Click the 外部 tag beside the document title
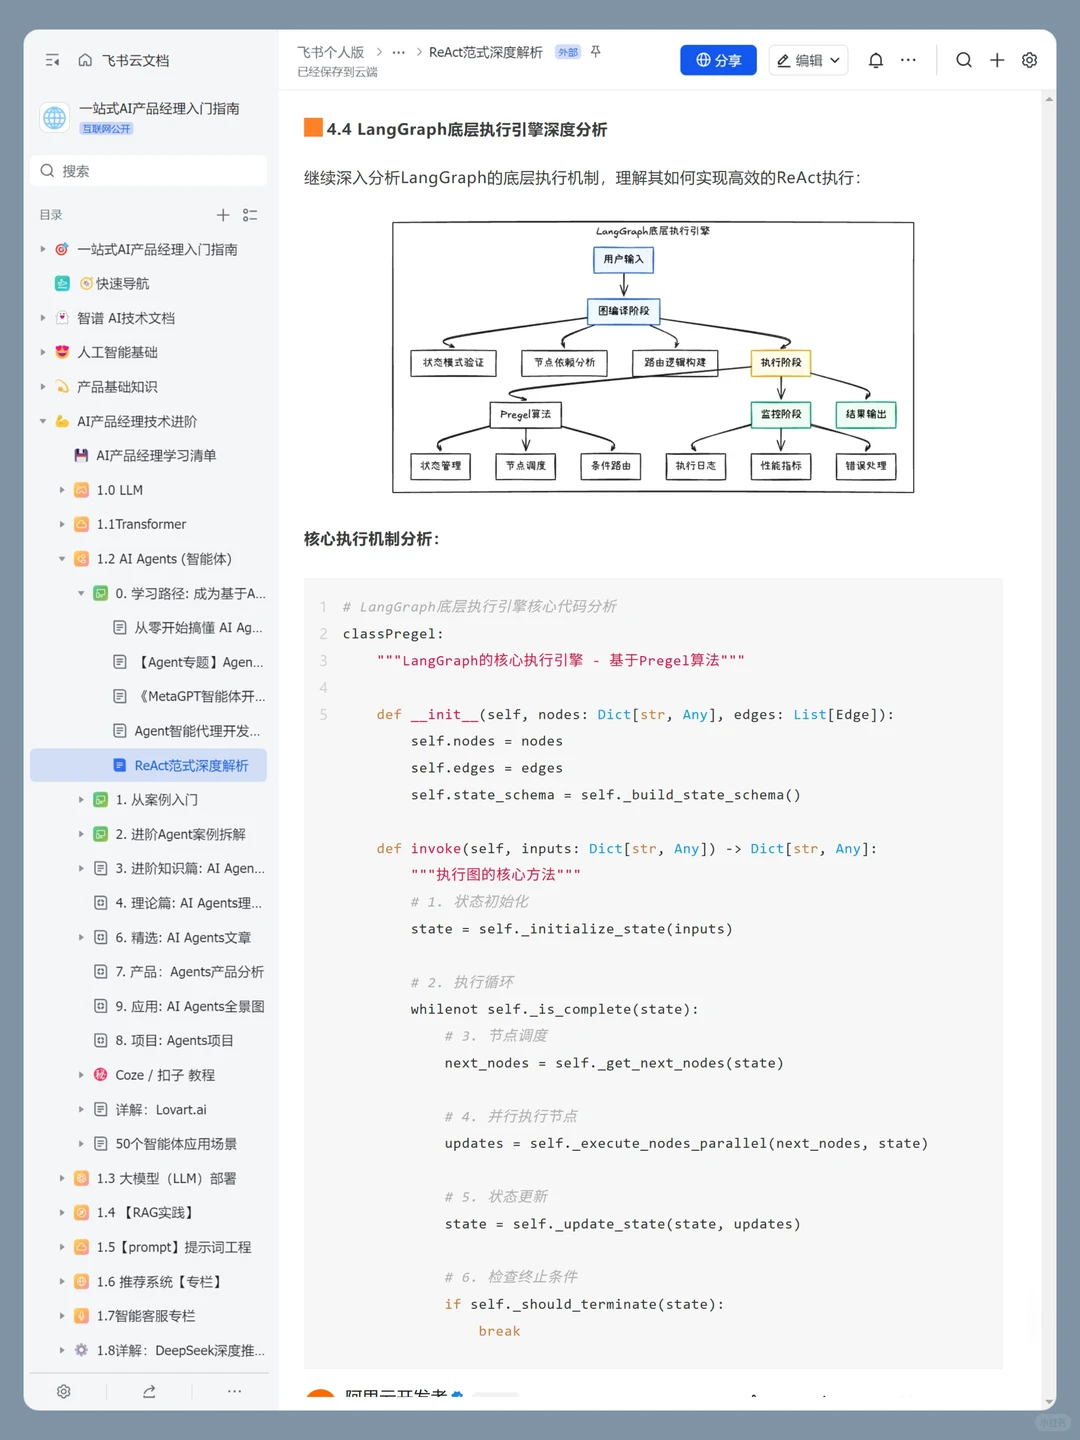The height and width of the screenshot is (1440, 1080). pyautogui.click(x=568, y=52)
